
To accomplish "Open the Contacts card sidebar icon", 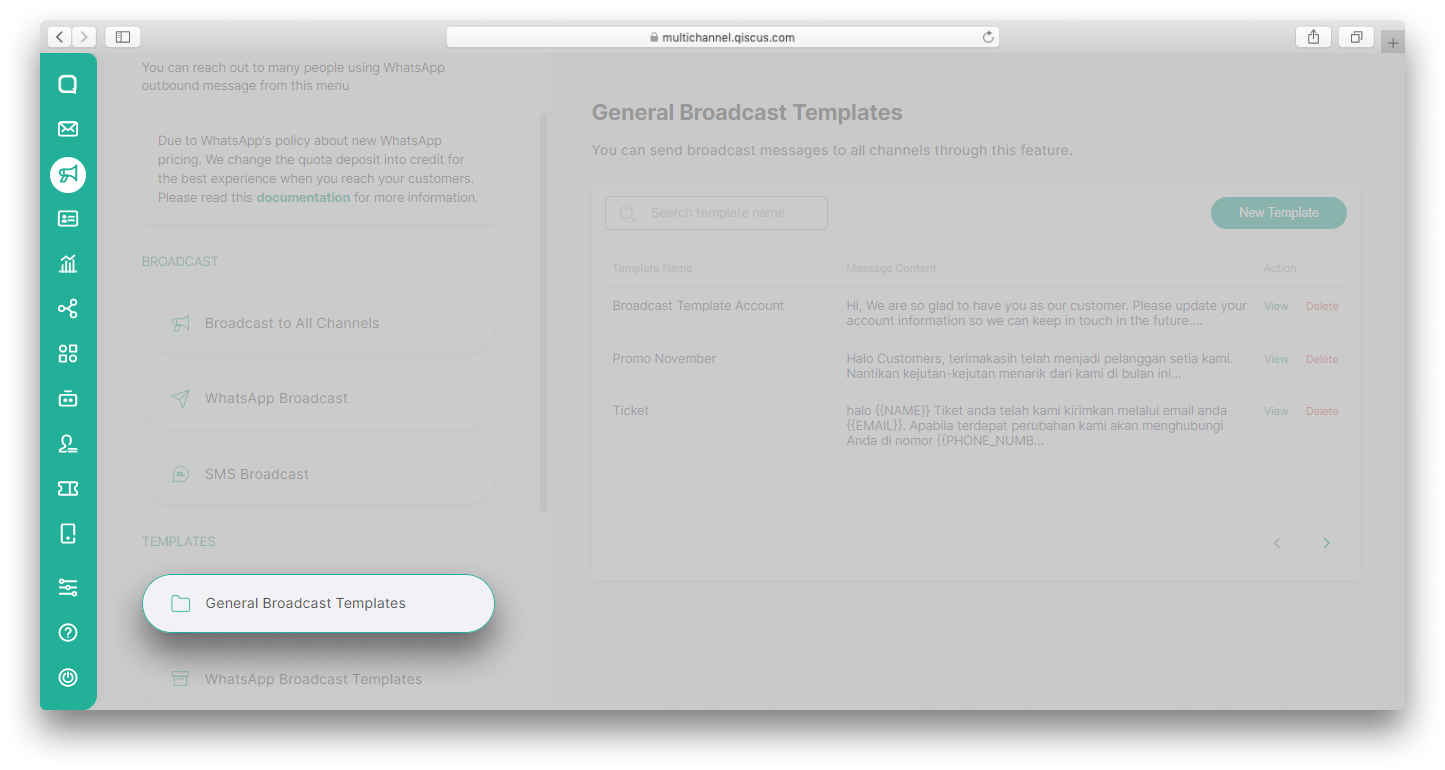I will (x=68, y=219).
